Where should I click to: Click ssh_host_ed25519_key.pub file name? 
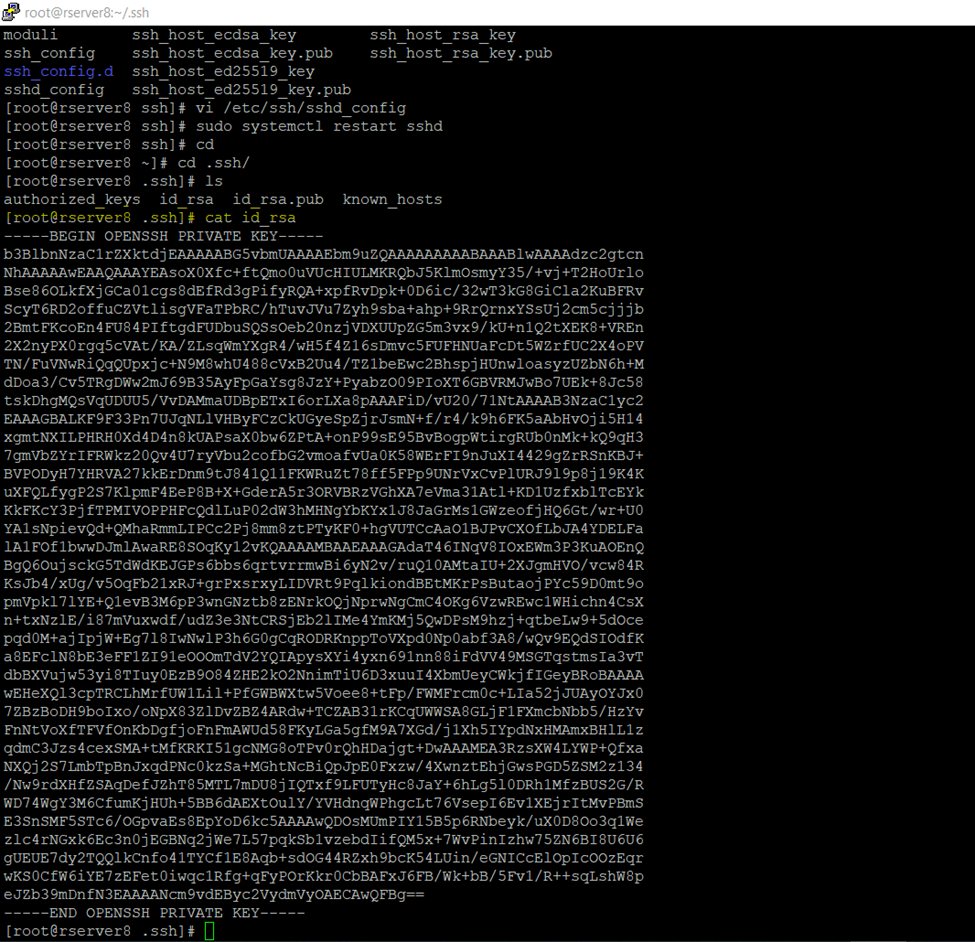tap(241, 89)
